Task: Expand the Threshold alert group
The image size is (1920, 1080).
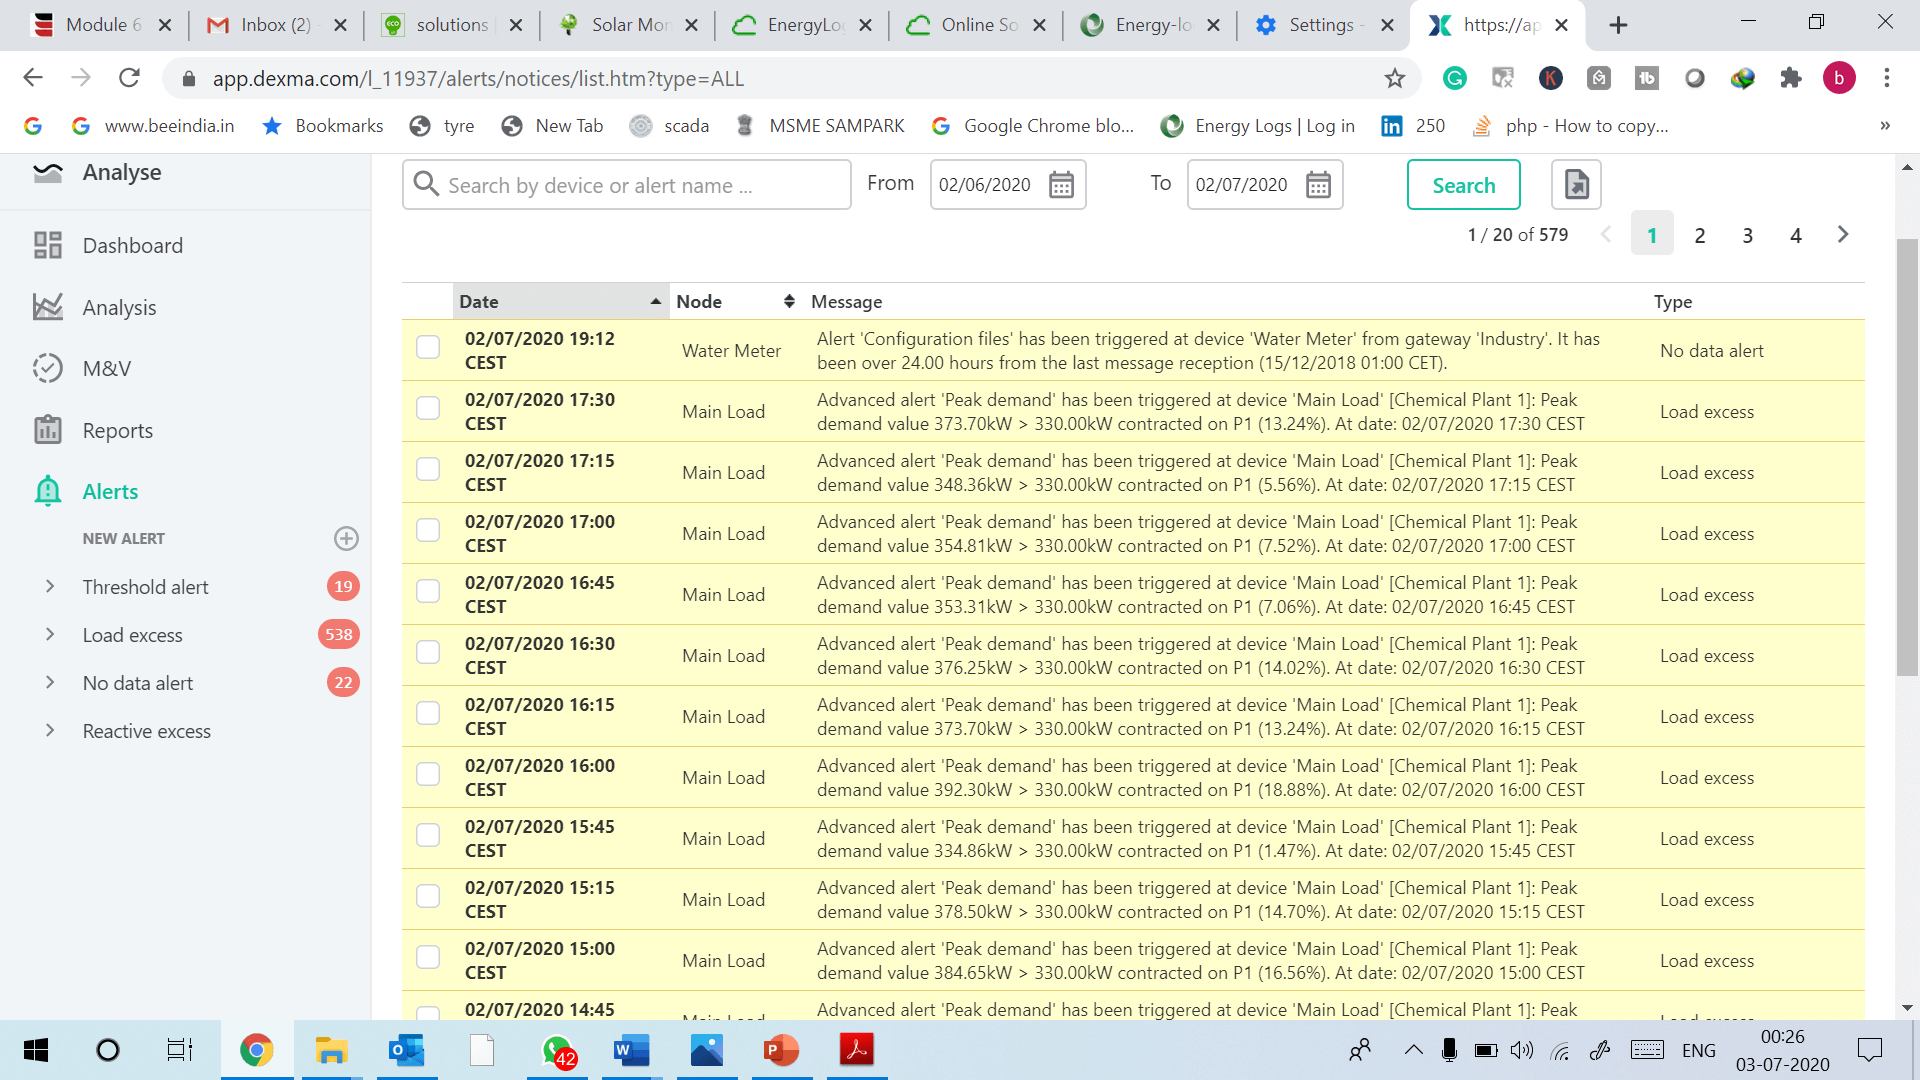Action: point(50,587)
